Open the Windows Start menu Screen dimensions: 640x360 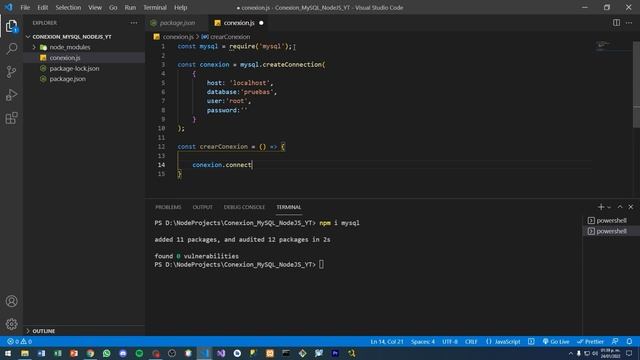8,353
